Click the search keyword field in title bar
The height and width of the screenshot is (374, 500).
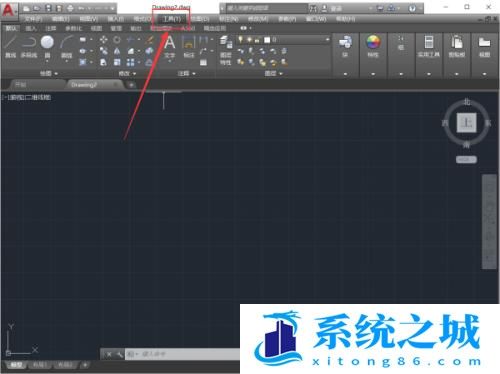point(267,8)
